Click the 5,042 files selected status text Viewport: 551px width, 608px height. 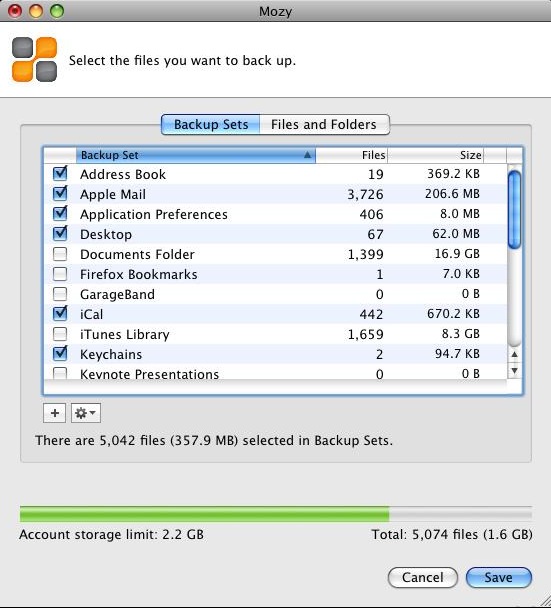pos(214,441)
